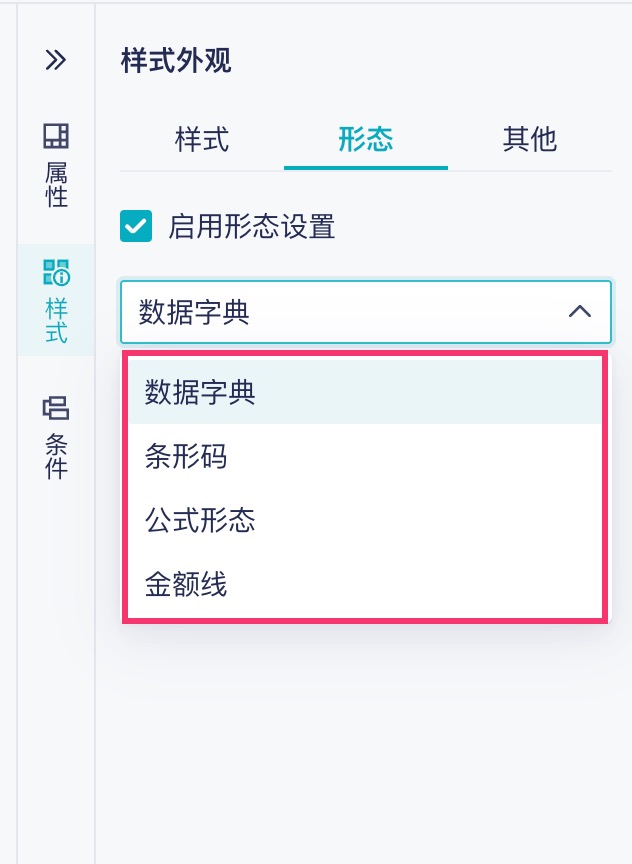Viewport: 632px width, 864px height.
Task: Switch to the 样式 tab
Action: click(202, 139)
